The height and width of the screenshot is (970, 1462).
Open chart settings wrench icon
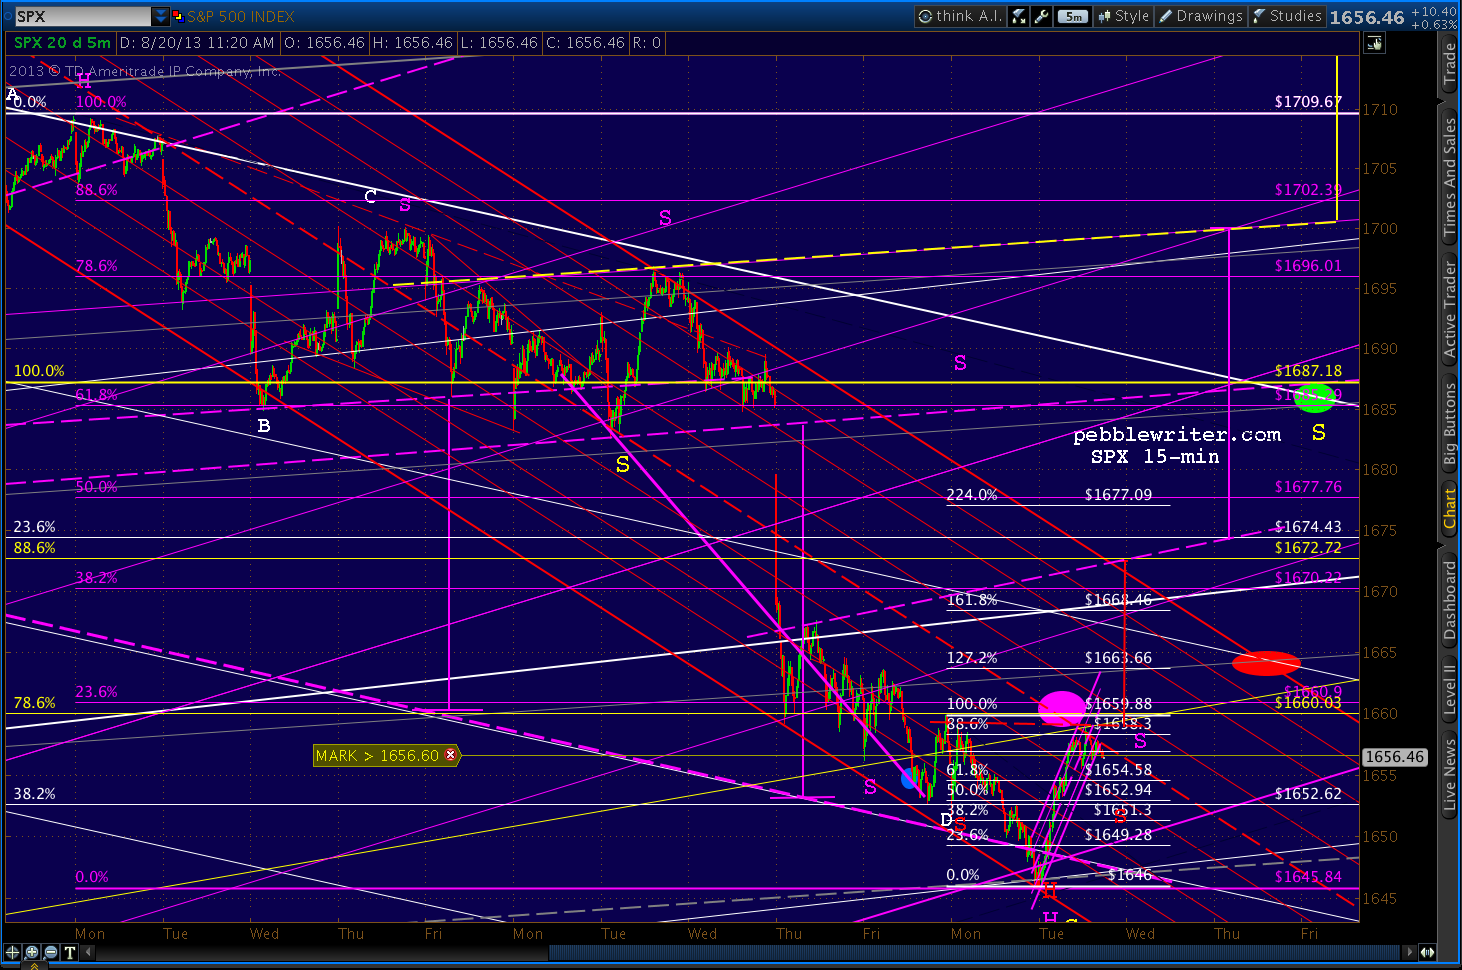click(x=1042, y=16)
